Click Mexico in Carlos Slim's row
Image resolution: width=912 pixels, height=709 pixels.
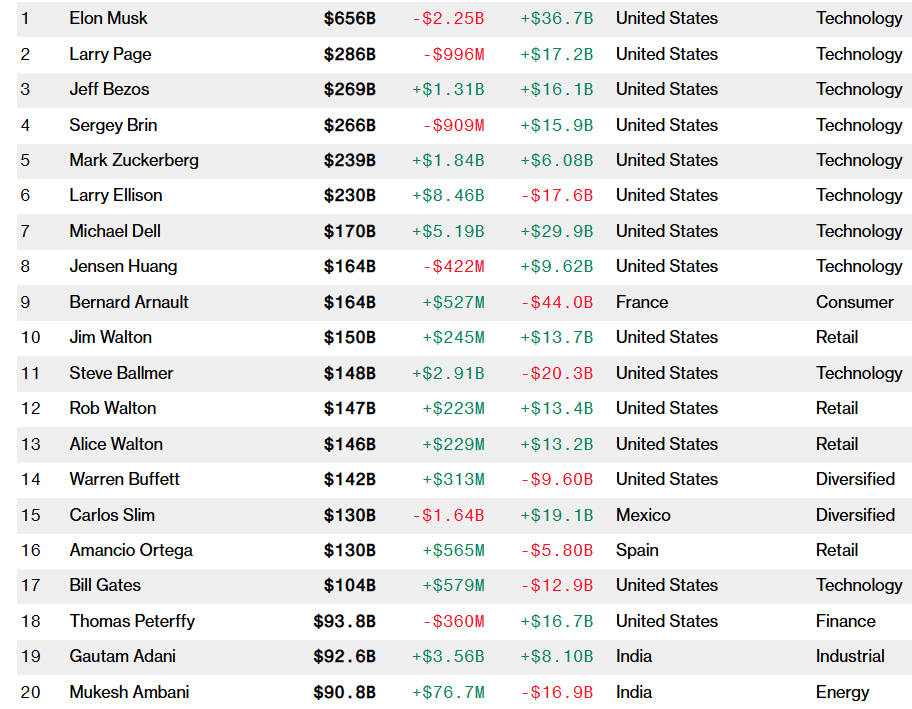tap(643, 515)
